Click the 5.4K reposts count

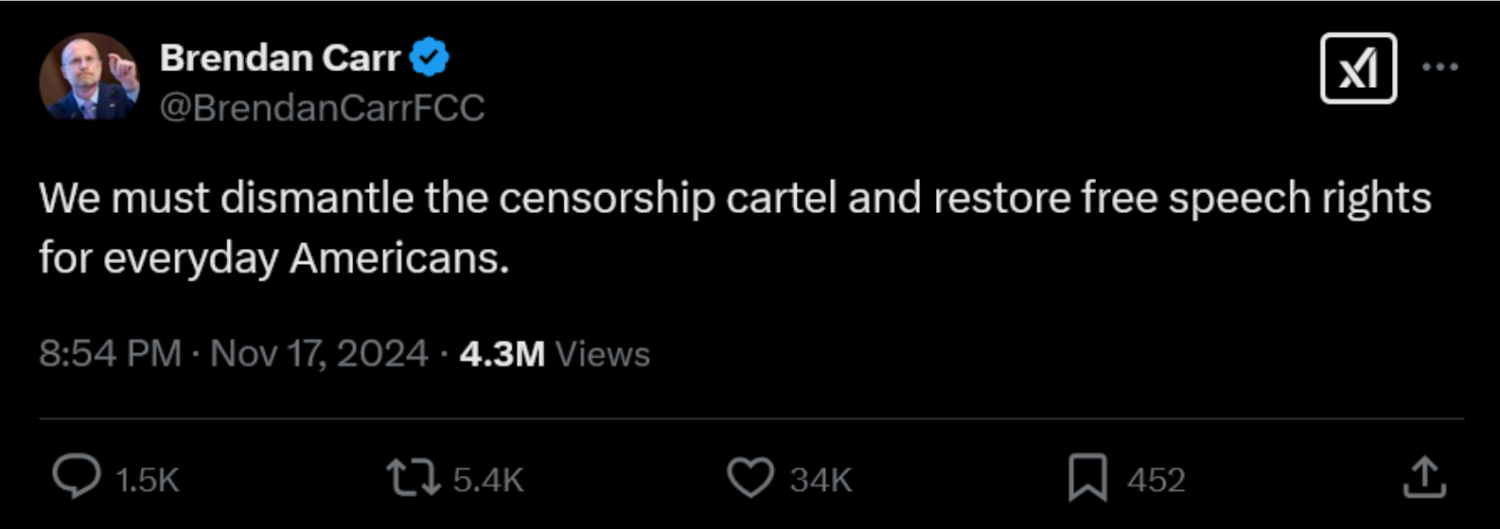point(488,480)
